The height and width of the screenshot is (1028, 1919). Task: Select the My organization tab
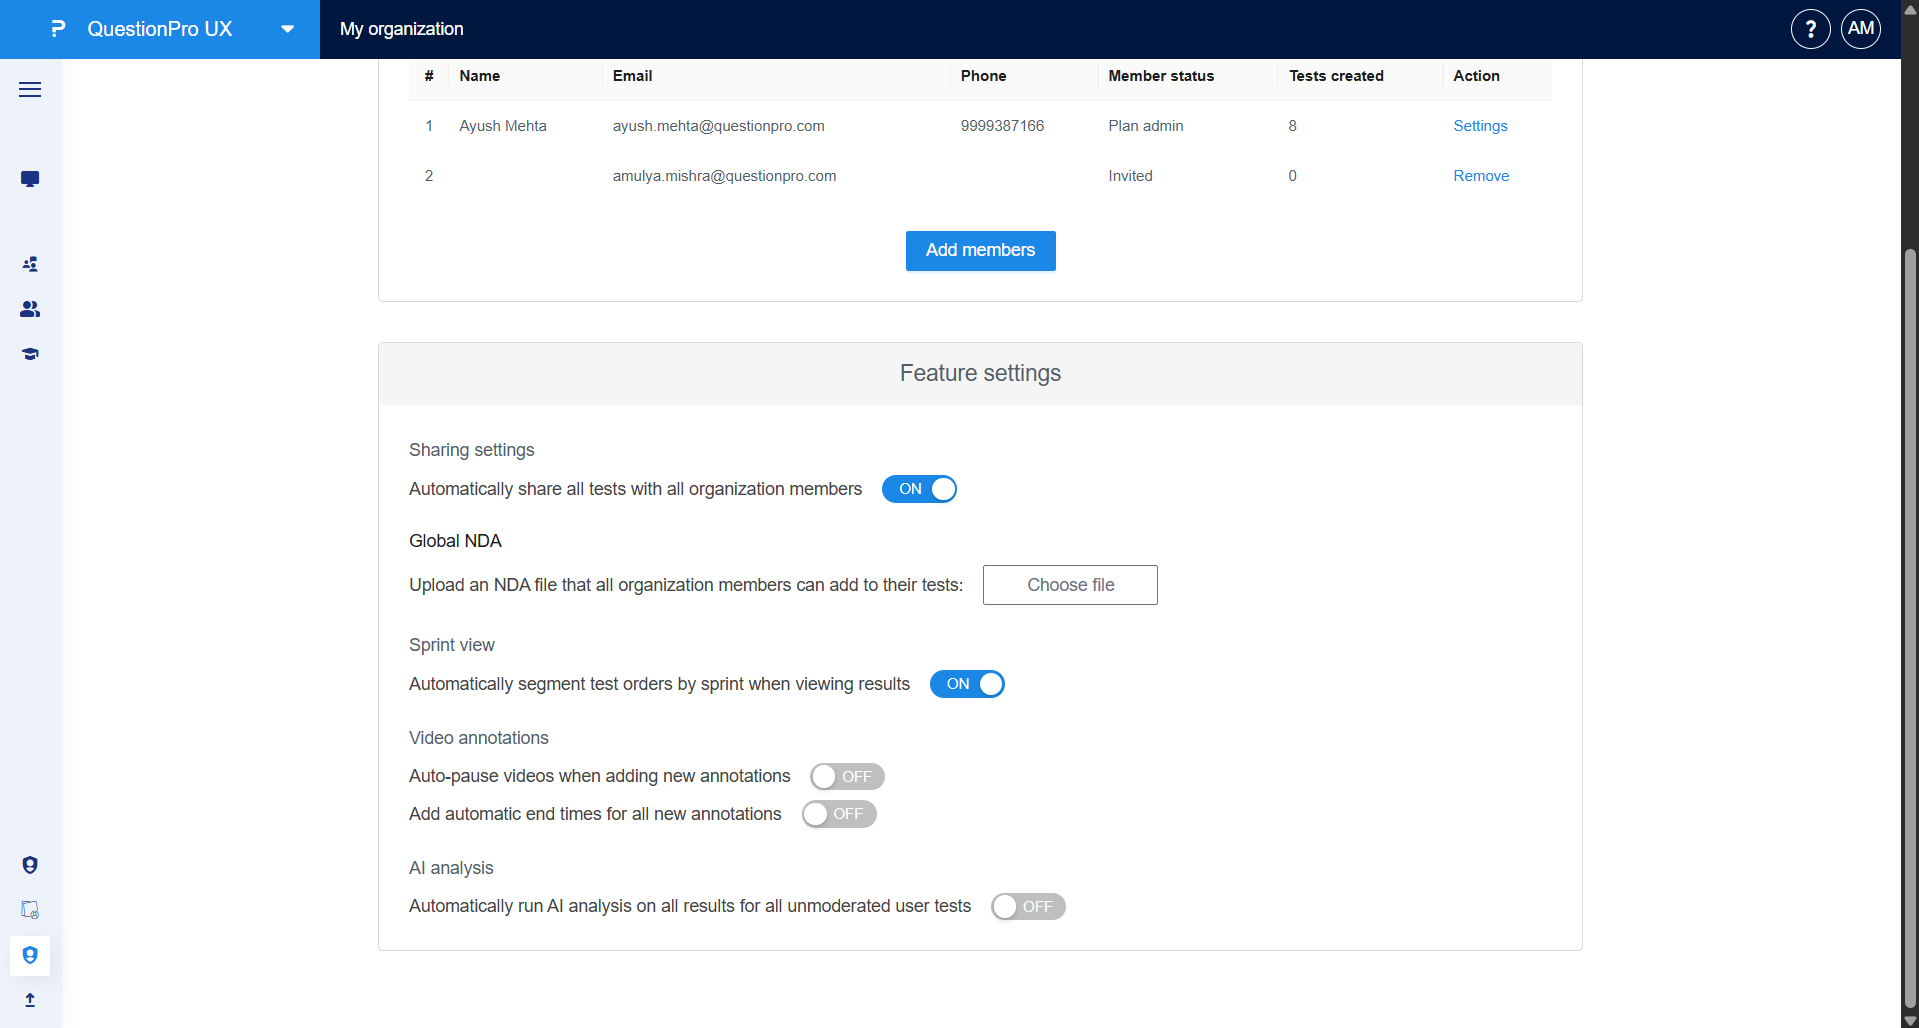400,29
